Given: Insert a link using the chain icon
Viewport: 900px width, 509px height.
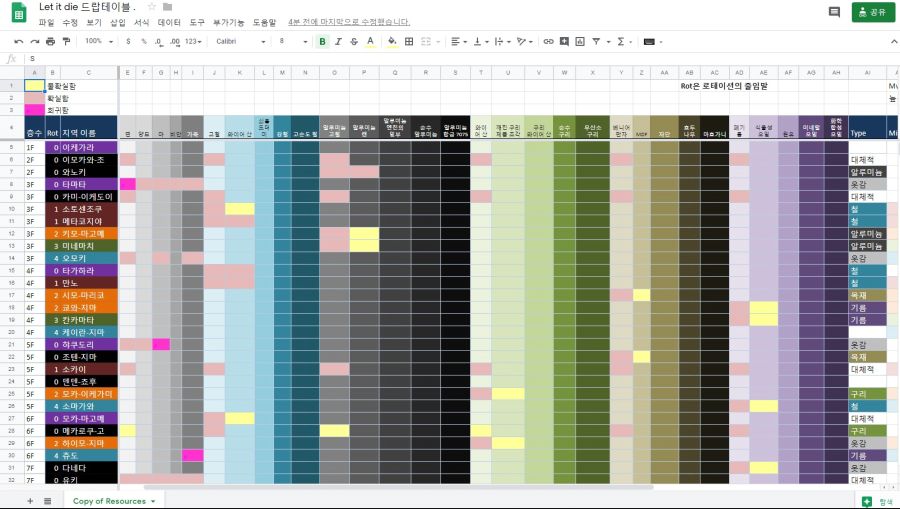Looking at the screenshot, I should click(548, 41).
